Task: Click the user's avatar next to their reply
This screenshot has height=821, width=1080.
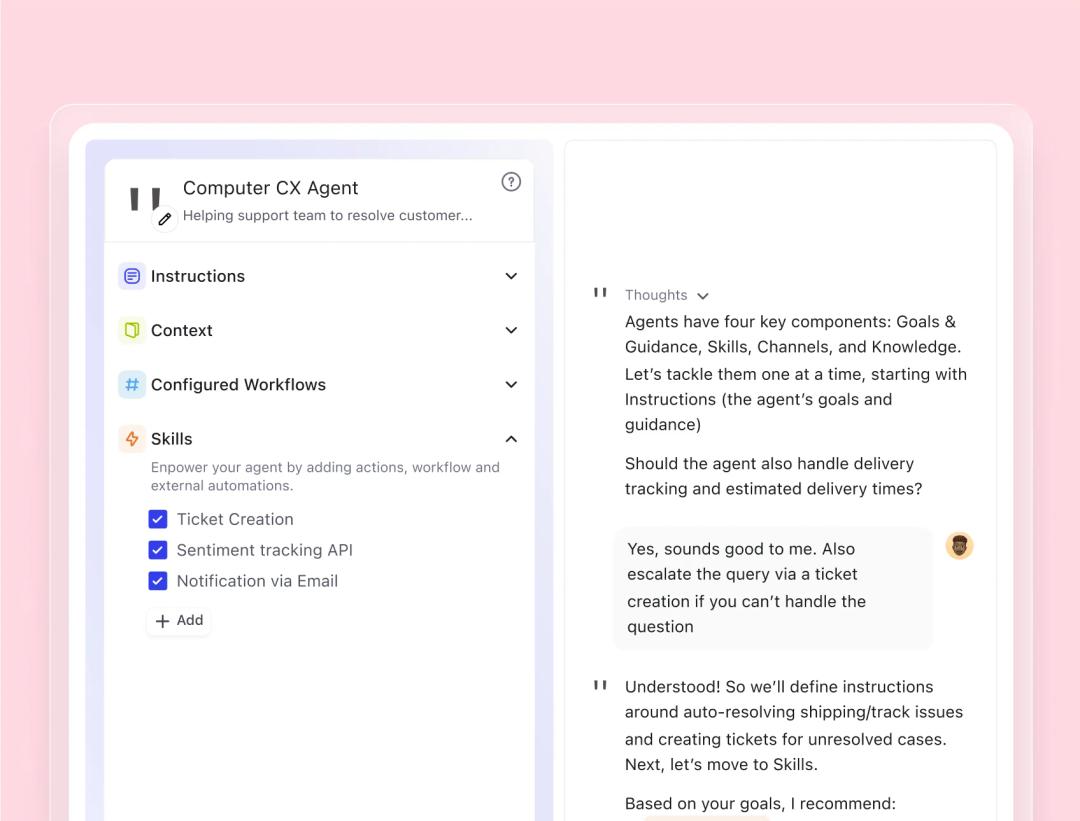Action: click(959, 545)
